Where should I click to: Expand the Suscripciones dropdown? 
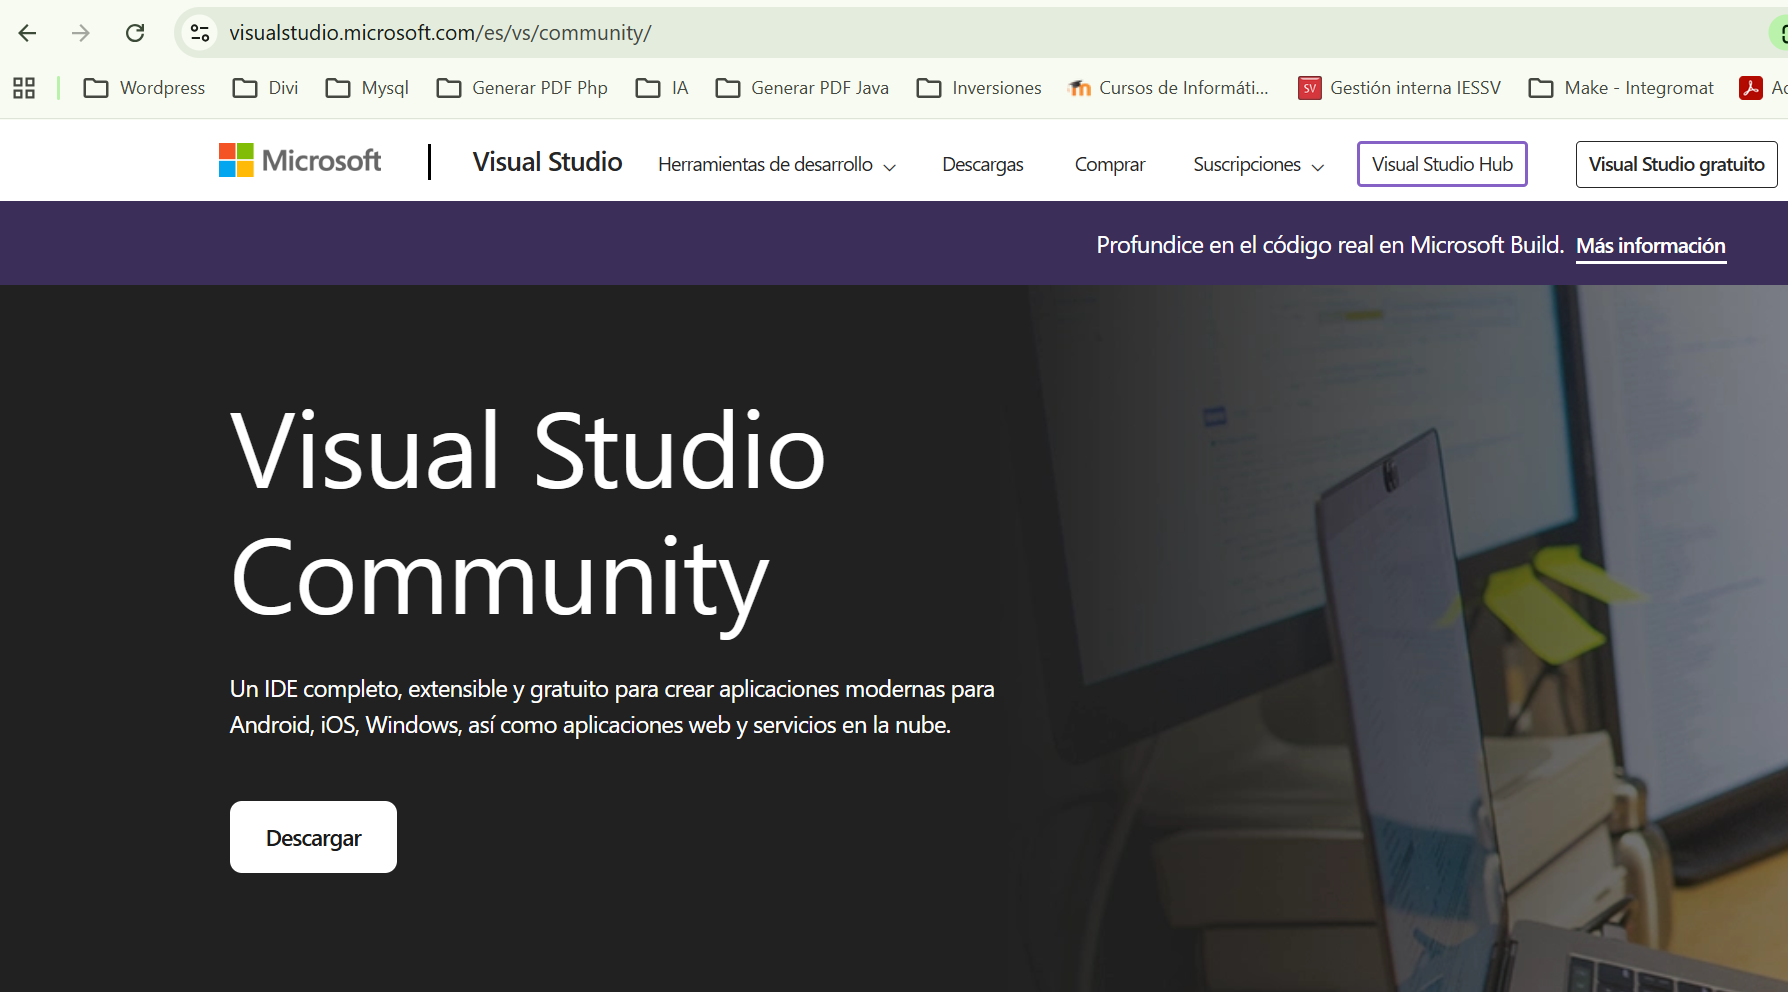(x=1257, y=164)
